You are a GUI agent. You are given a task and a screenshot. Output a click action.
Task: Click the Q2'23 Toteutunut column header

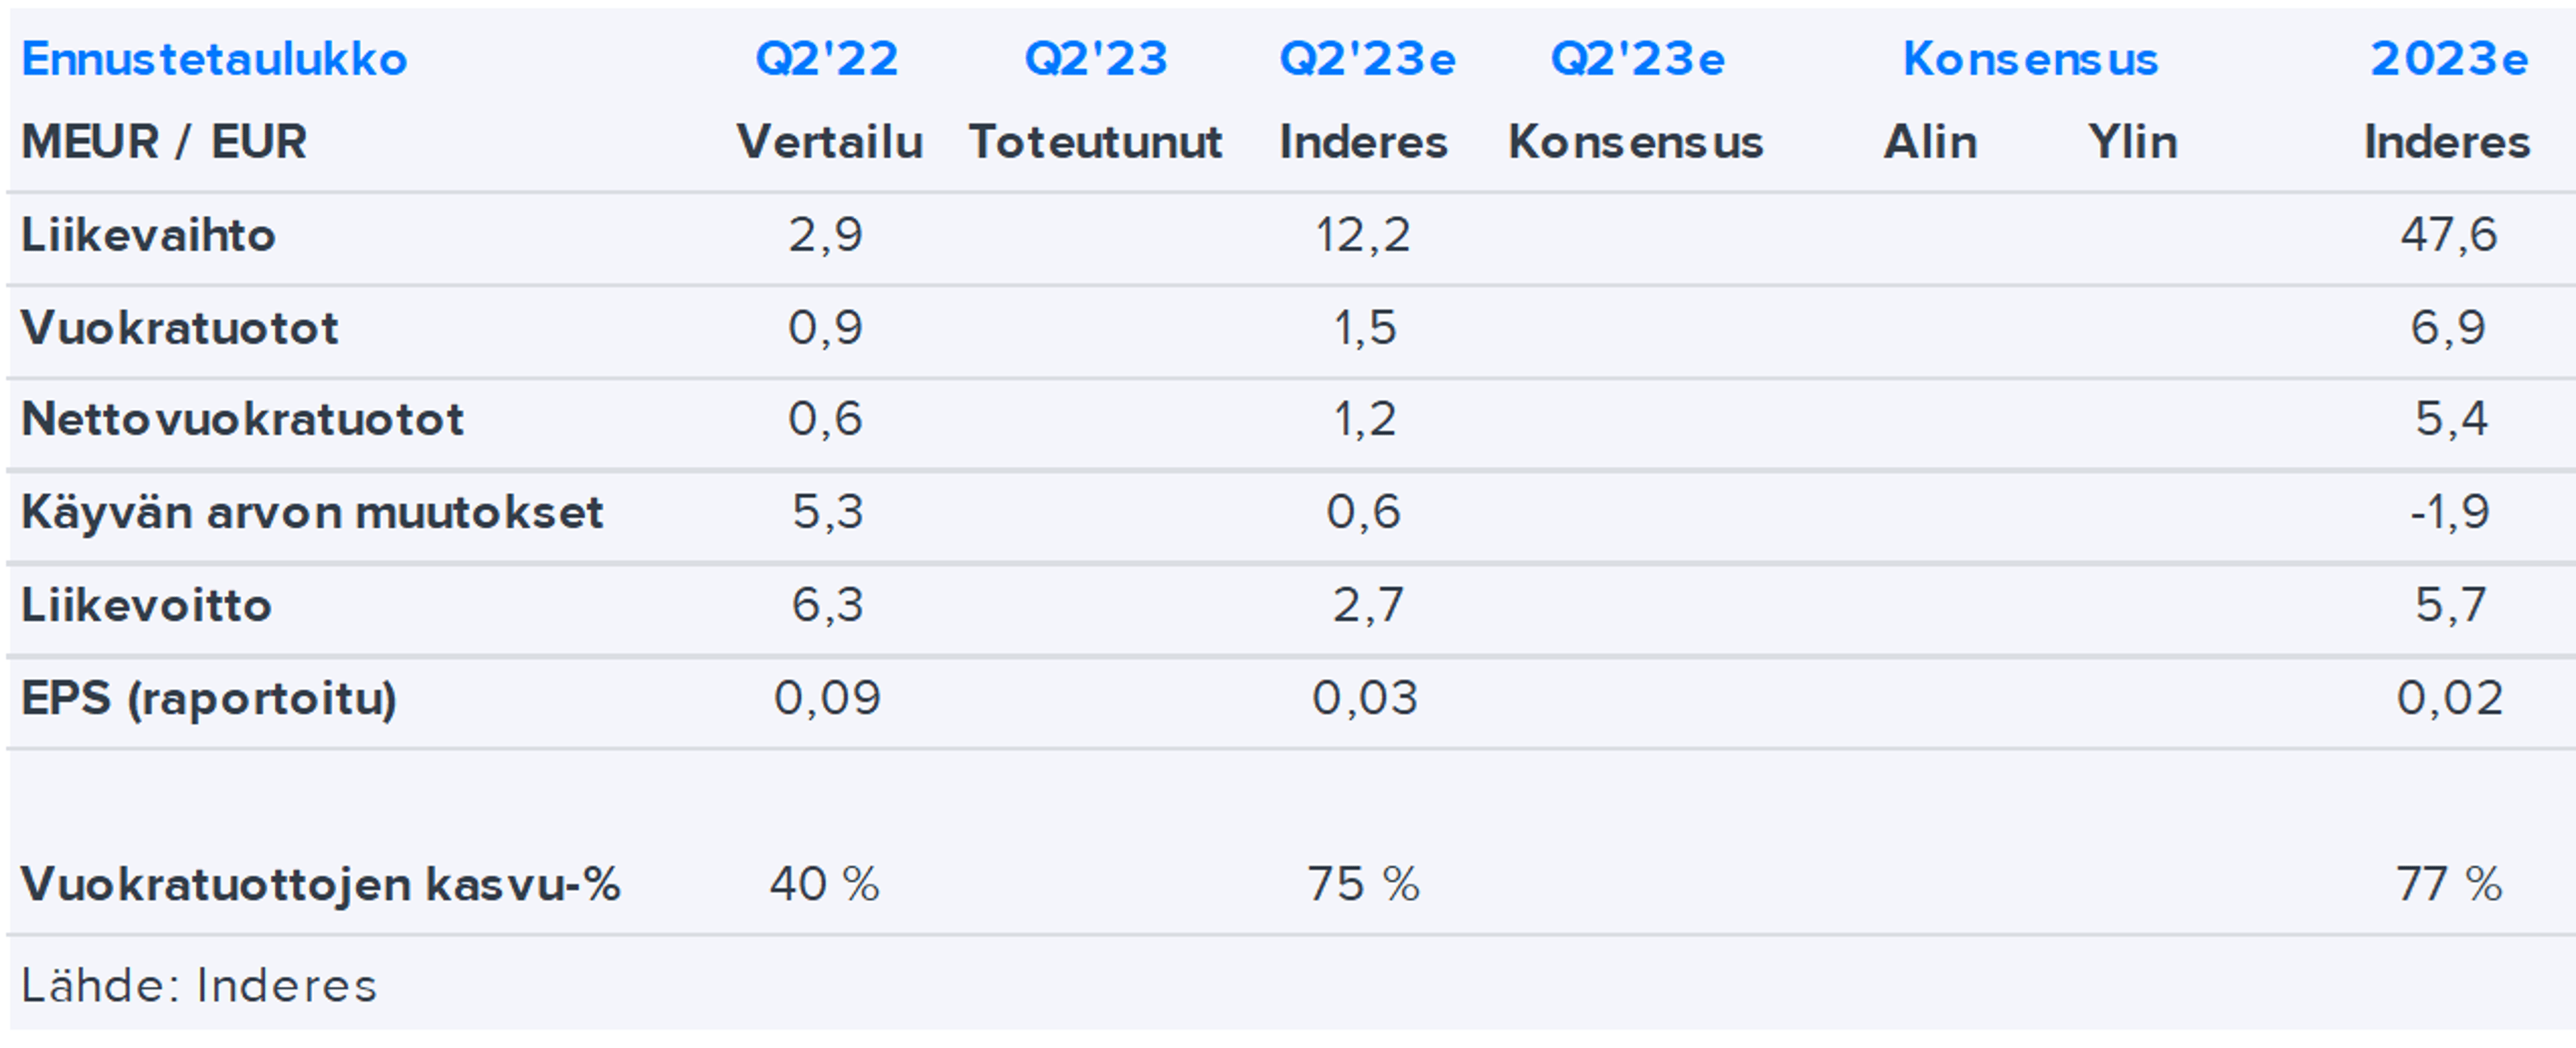pos(1096,59)
